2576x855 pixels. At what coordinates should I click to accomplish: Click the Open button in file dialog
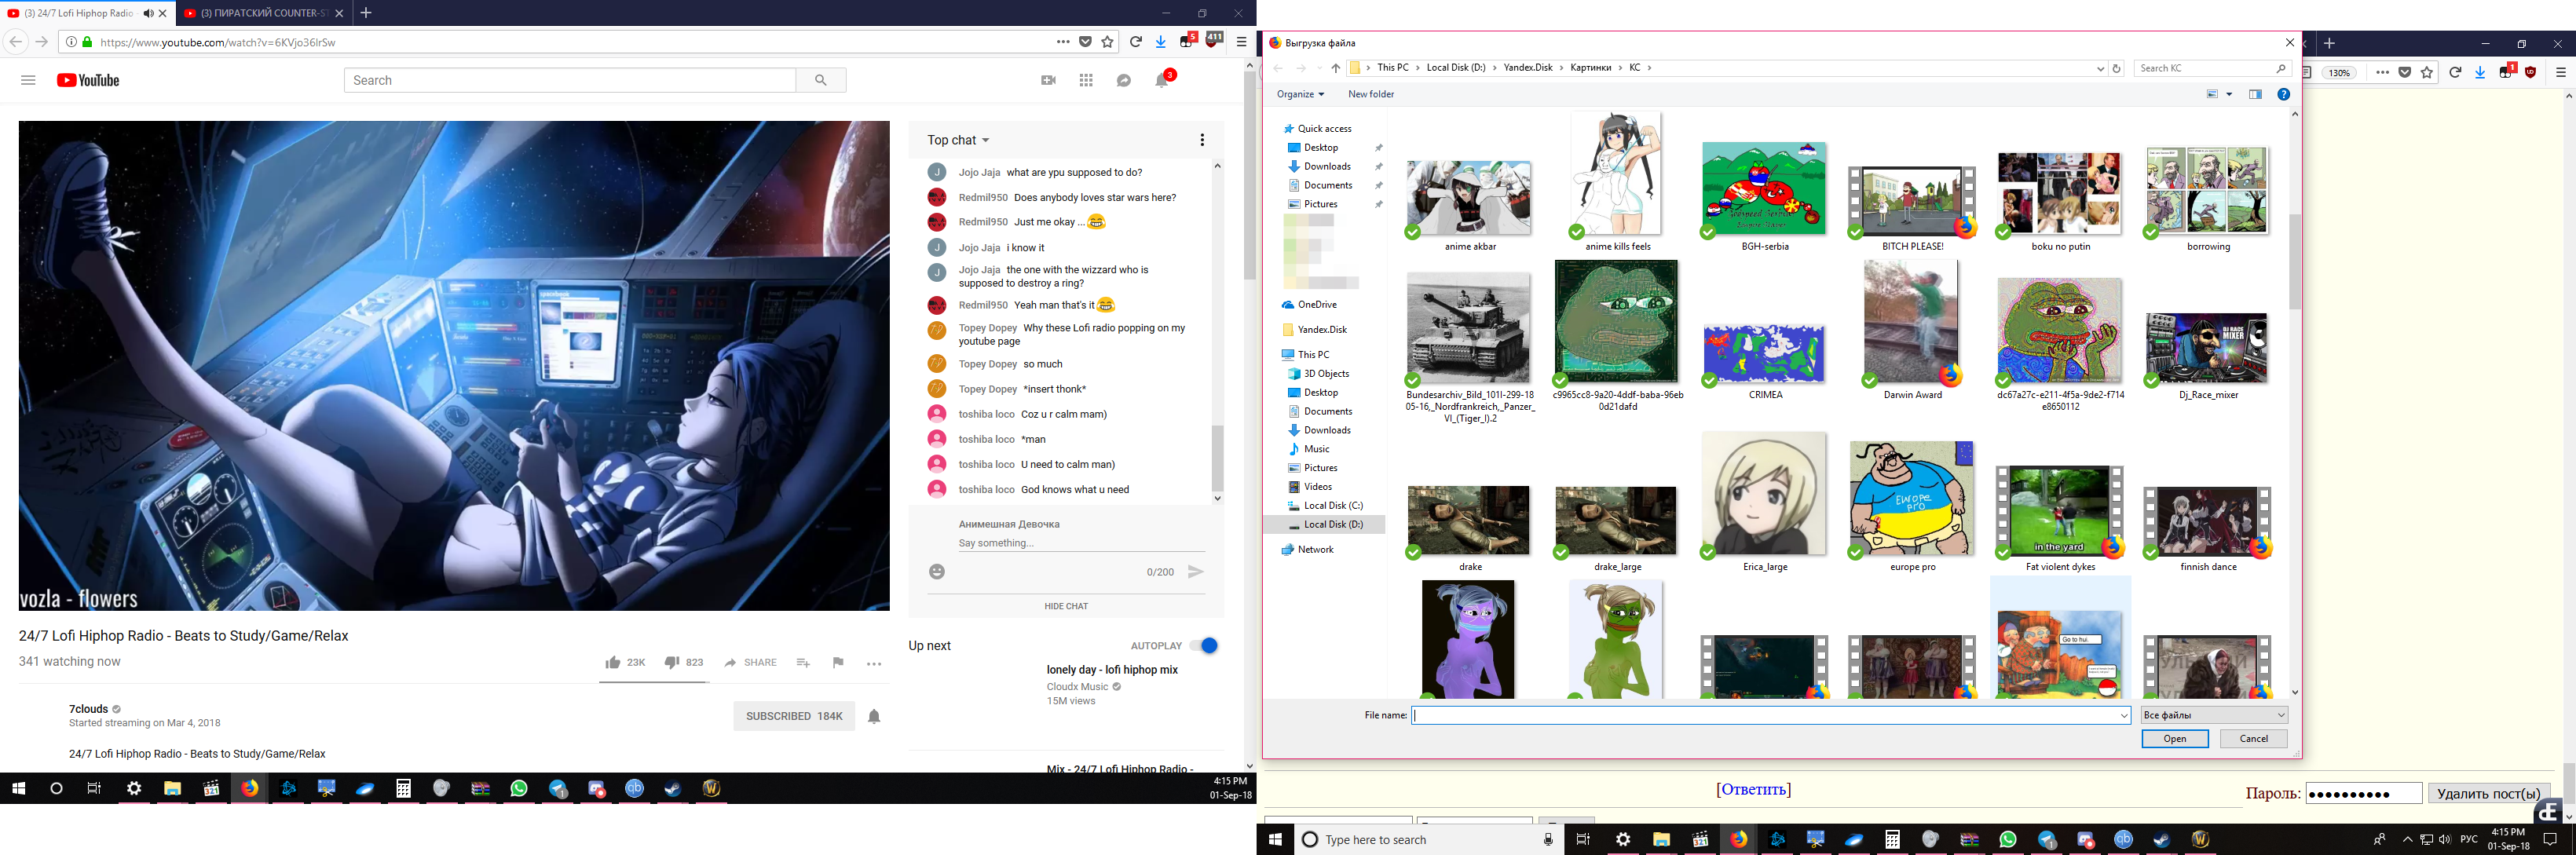pyautogui.click(x=2174, y=739)
